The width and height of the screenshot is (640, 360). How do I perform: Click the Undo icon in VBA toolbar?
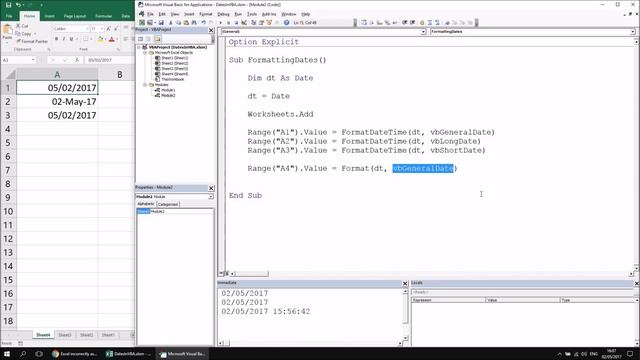click(204, 22)
